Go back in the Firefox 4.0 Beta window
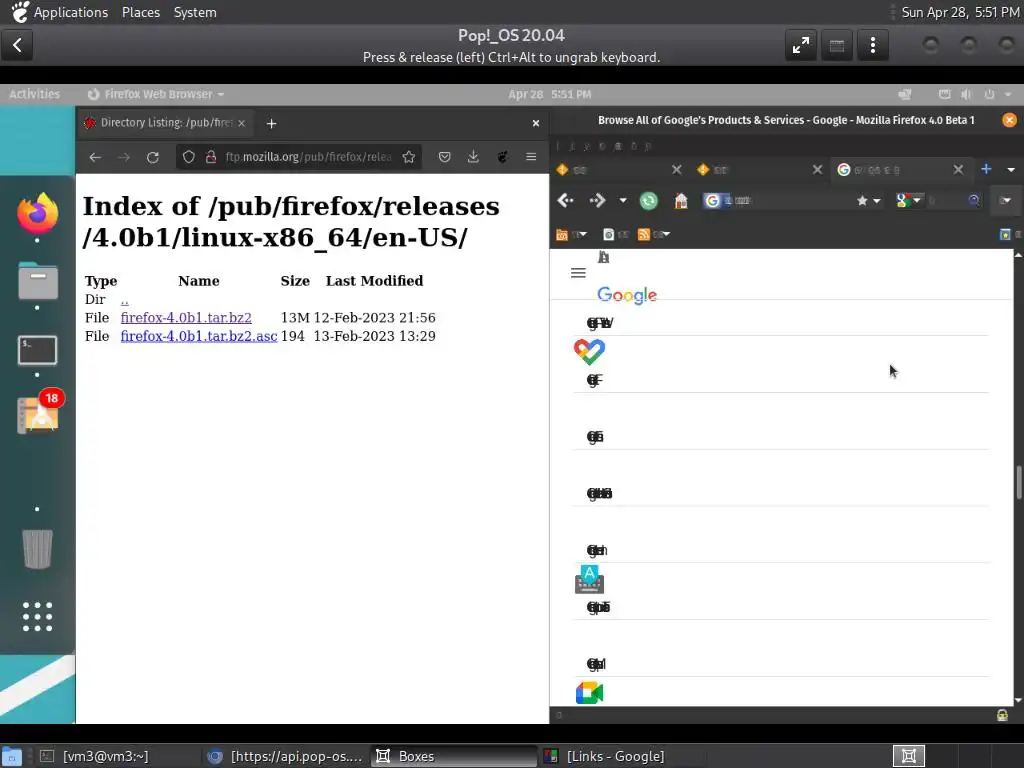The image size is (1024, 768). tap(566, 200)
